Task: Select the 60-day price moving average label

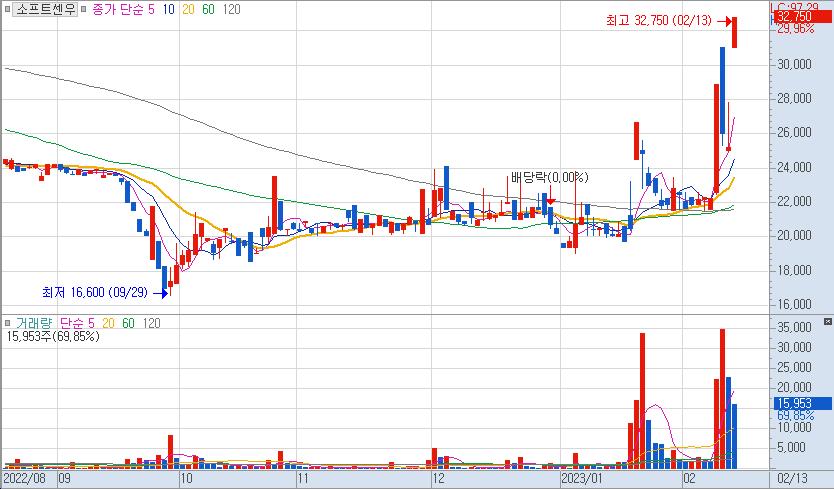Action: tap(208, 9)
